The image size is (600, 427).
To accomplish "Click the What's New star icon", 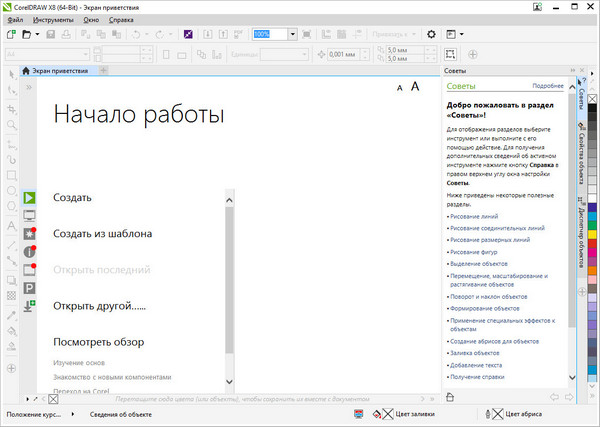I will click(x=29, y=233).
